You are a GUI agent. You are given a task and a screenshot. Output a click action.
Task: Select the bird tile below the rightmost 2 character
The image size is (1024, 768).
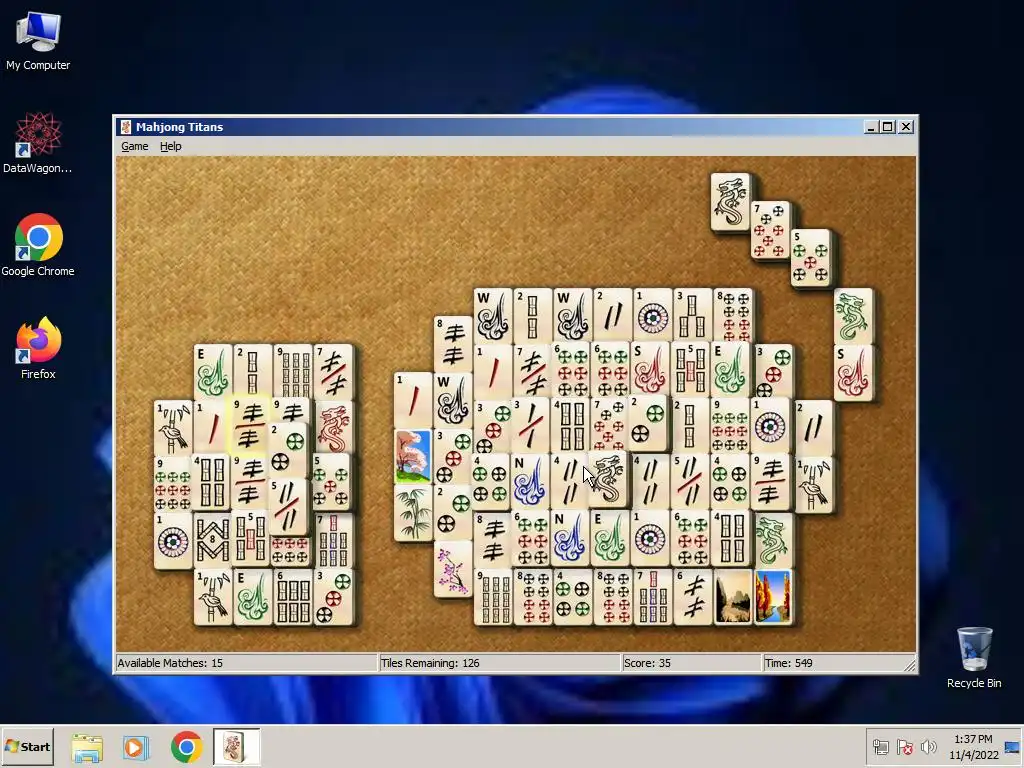(814, 485)
